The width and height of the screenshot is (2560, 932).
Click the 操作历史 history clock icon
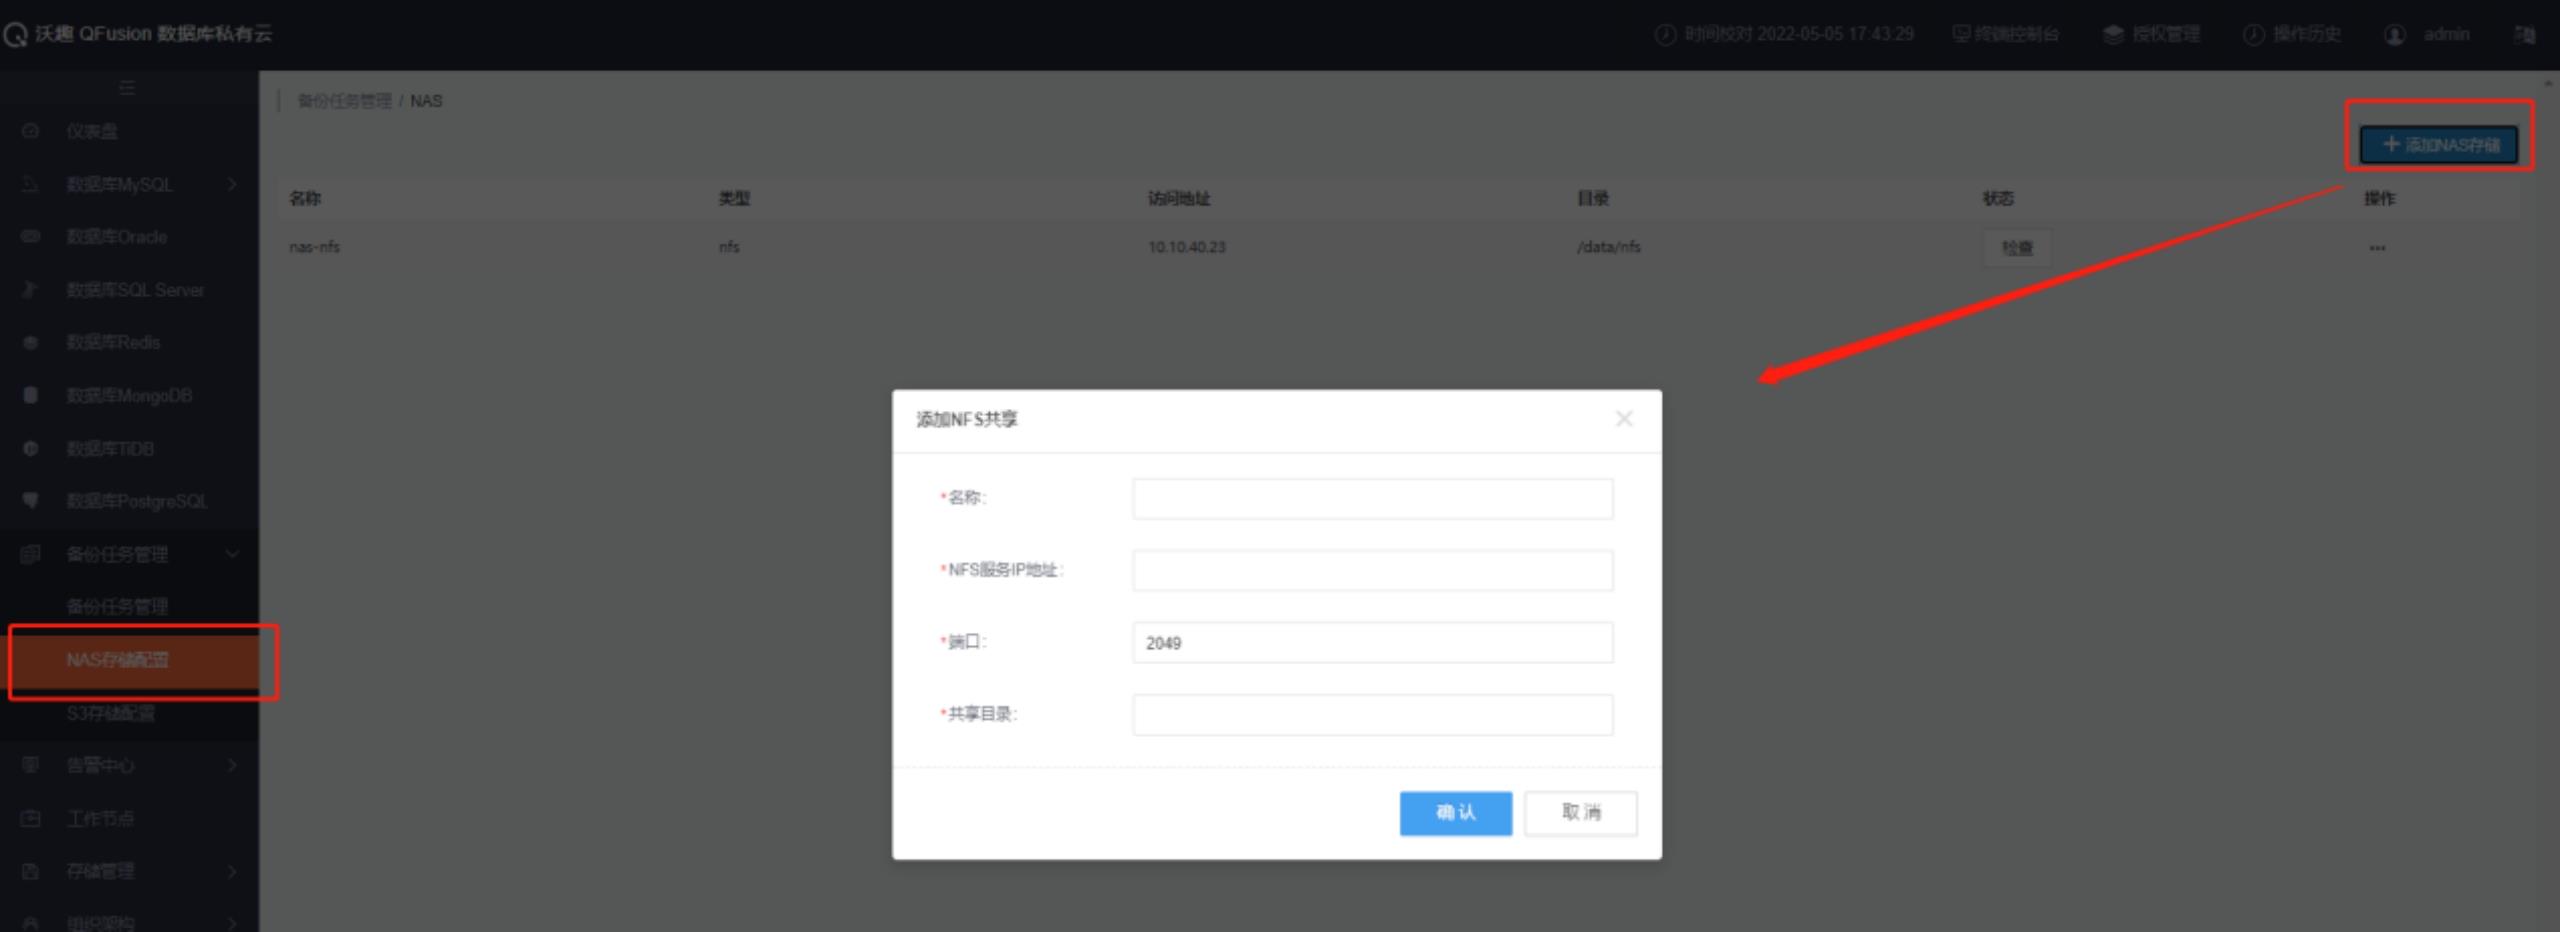(2253, 35)
